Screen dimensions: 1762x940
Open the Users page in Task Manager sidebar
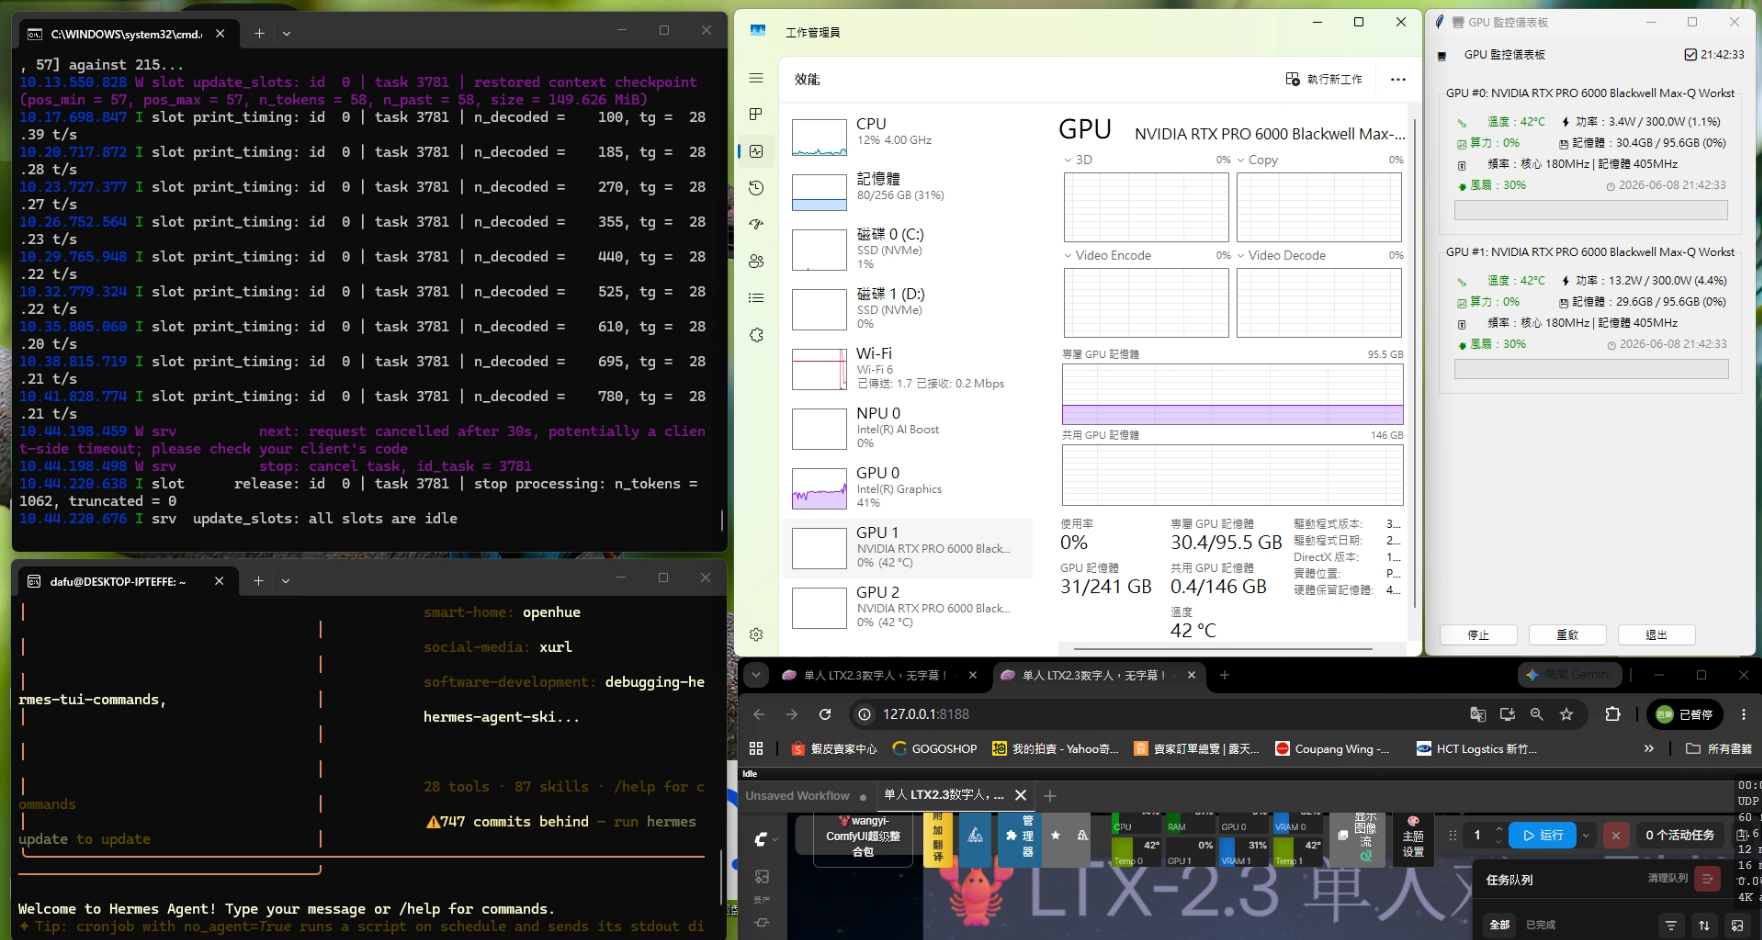click(x=756, y=261)
